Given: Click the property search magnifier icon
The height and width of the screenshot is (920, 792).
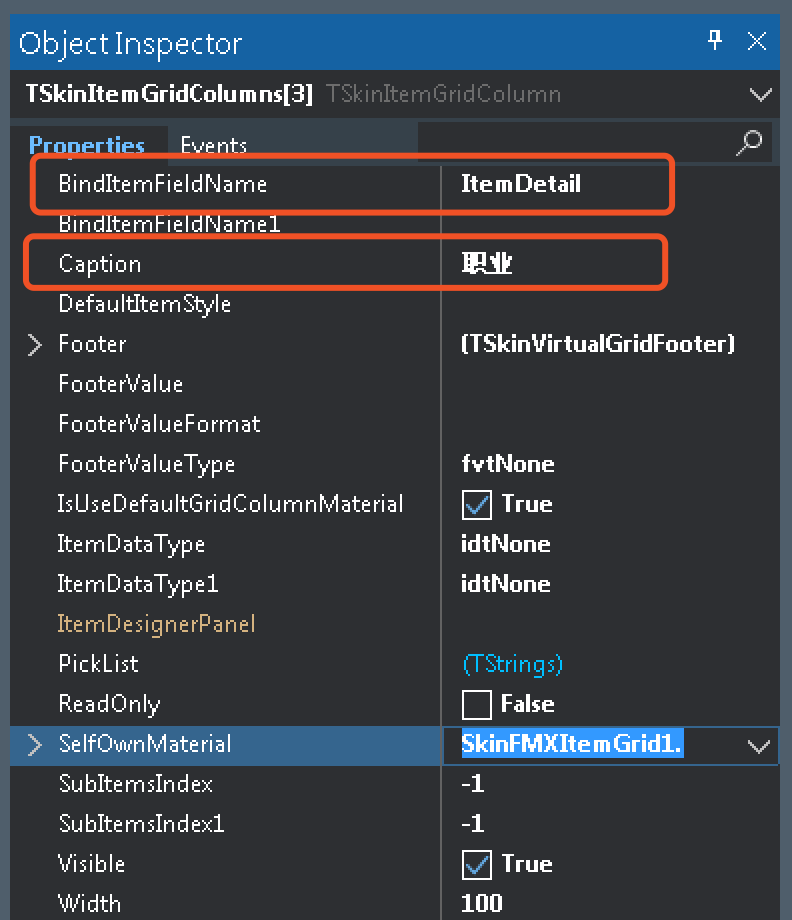Looking at the screenshot, I should click(749, 143).
